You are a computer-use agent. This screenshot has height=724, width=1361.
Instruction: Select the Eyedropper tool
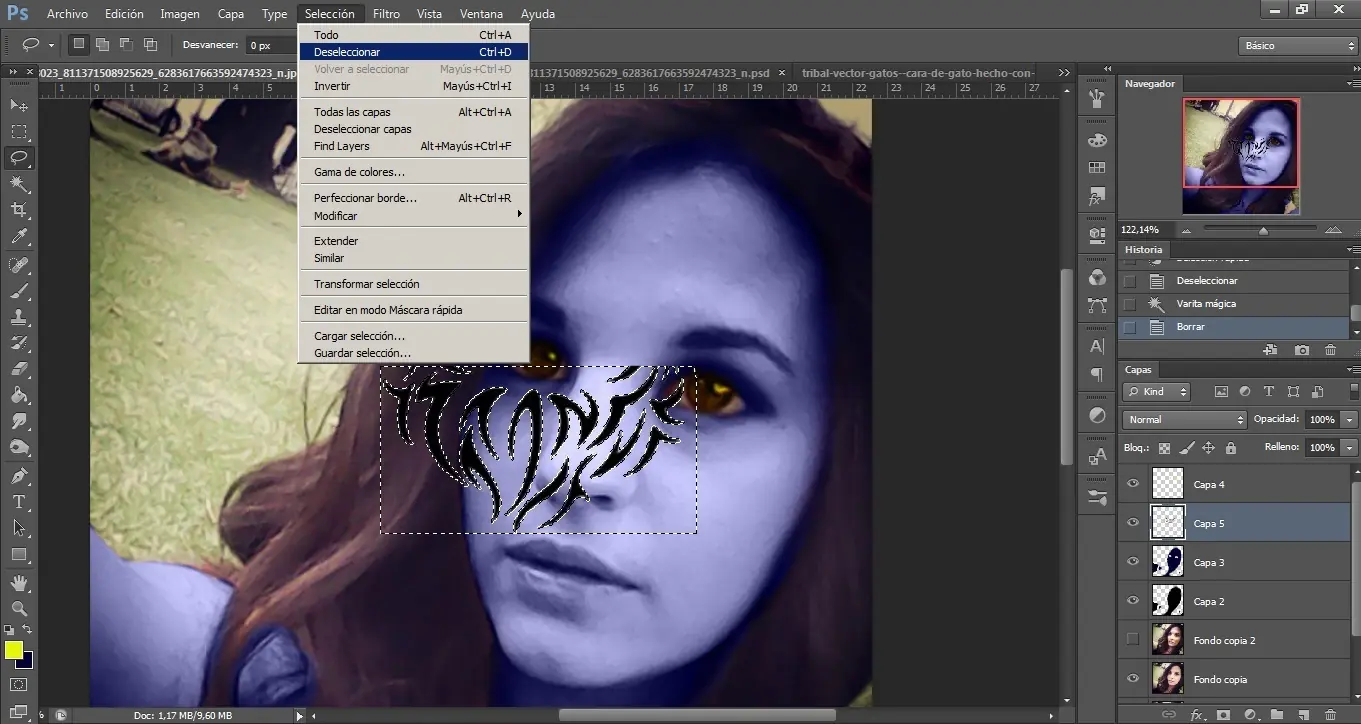pyautogui.click(x=19, y=237)
